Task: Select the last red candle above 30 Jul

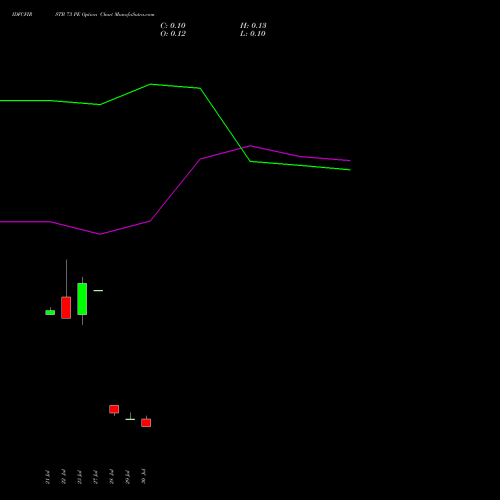Action: click(146, 422)
